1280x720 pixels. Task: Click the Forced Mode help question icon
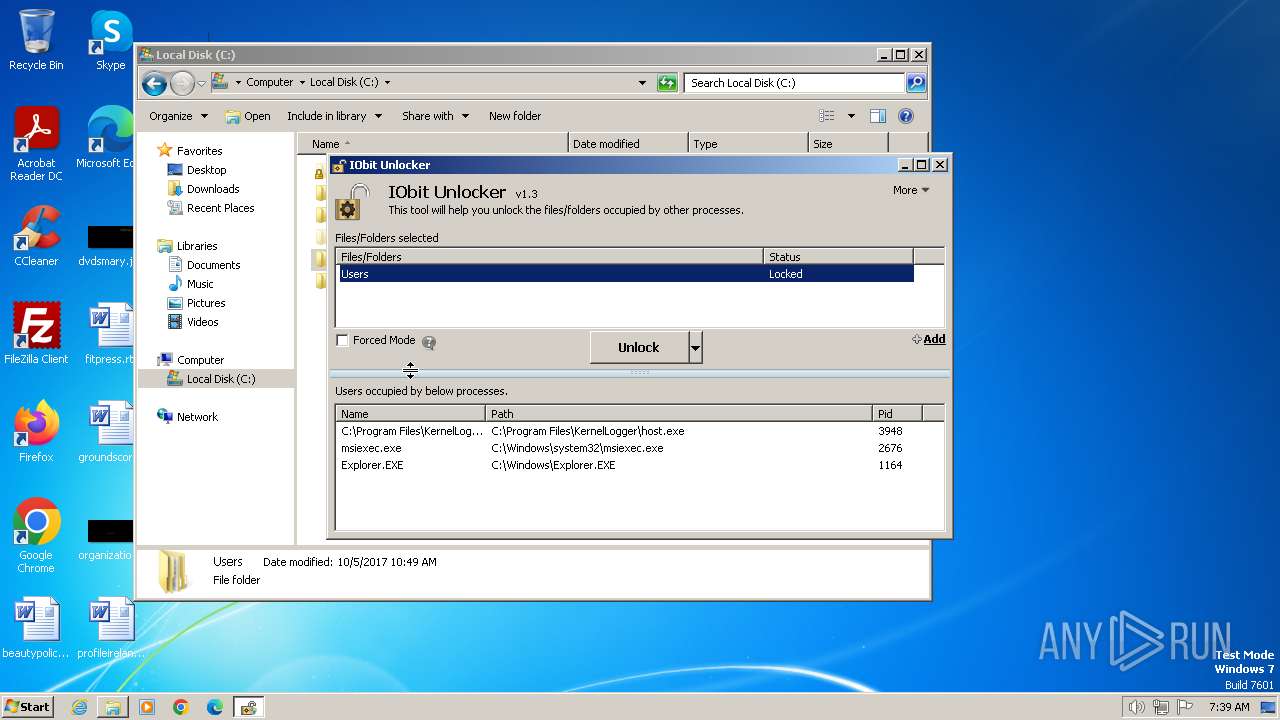point(429,342)
